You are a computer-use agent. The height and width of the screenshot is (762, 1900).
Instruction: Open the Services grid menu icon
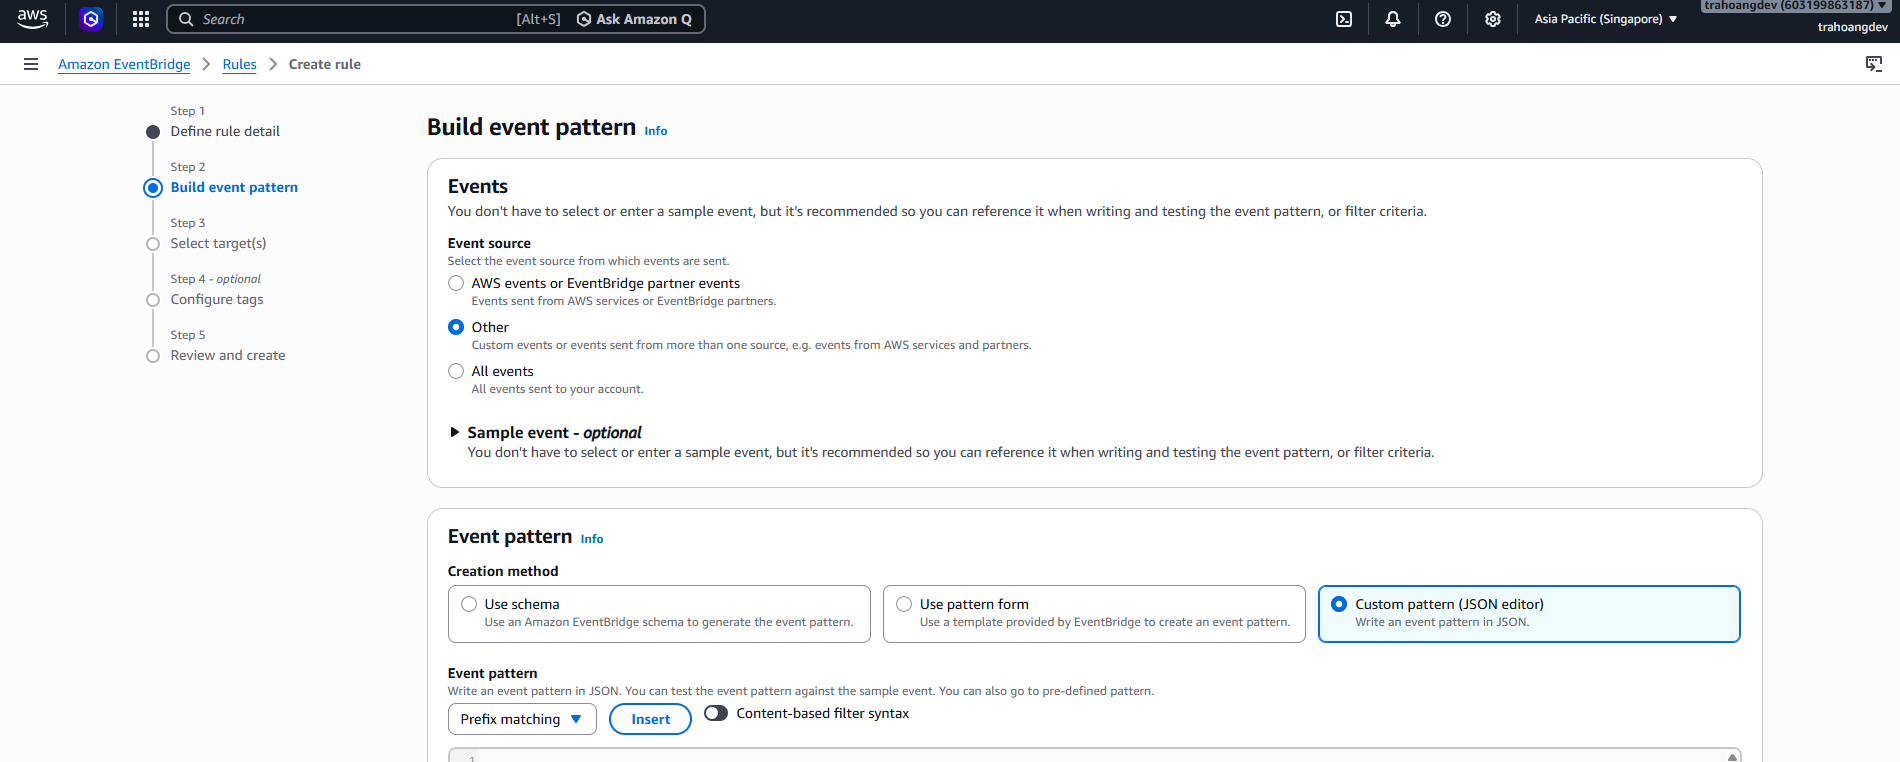pos(141,19)
